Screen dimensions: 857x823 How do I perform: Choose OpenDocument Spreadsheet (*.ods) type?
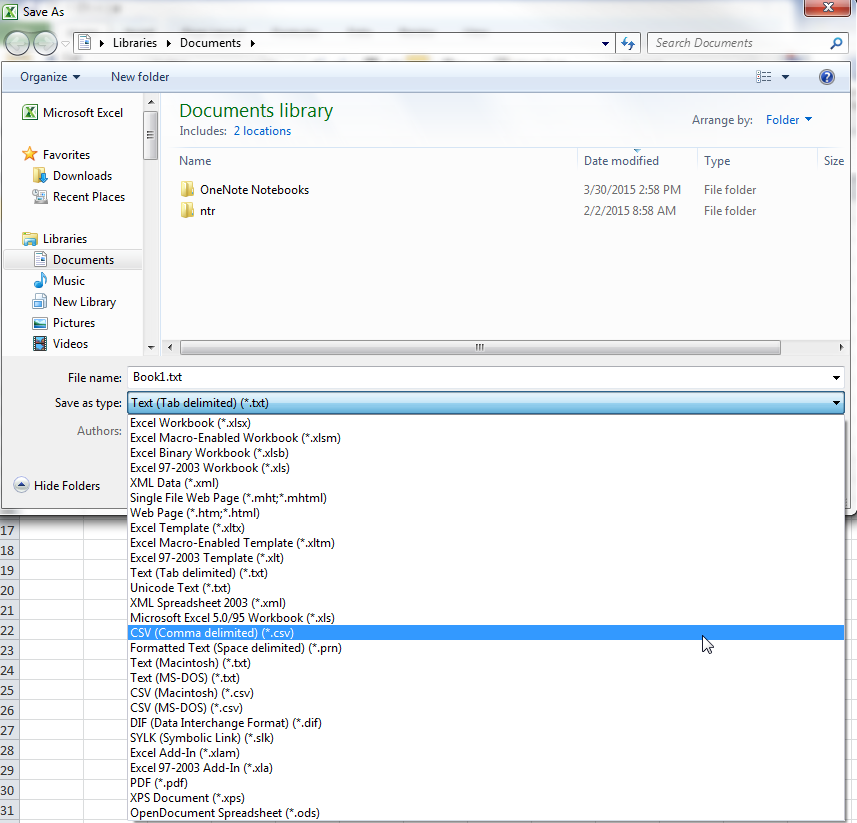click(486, 813)
